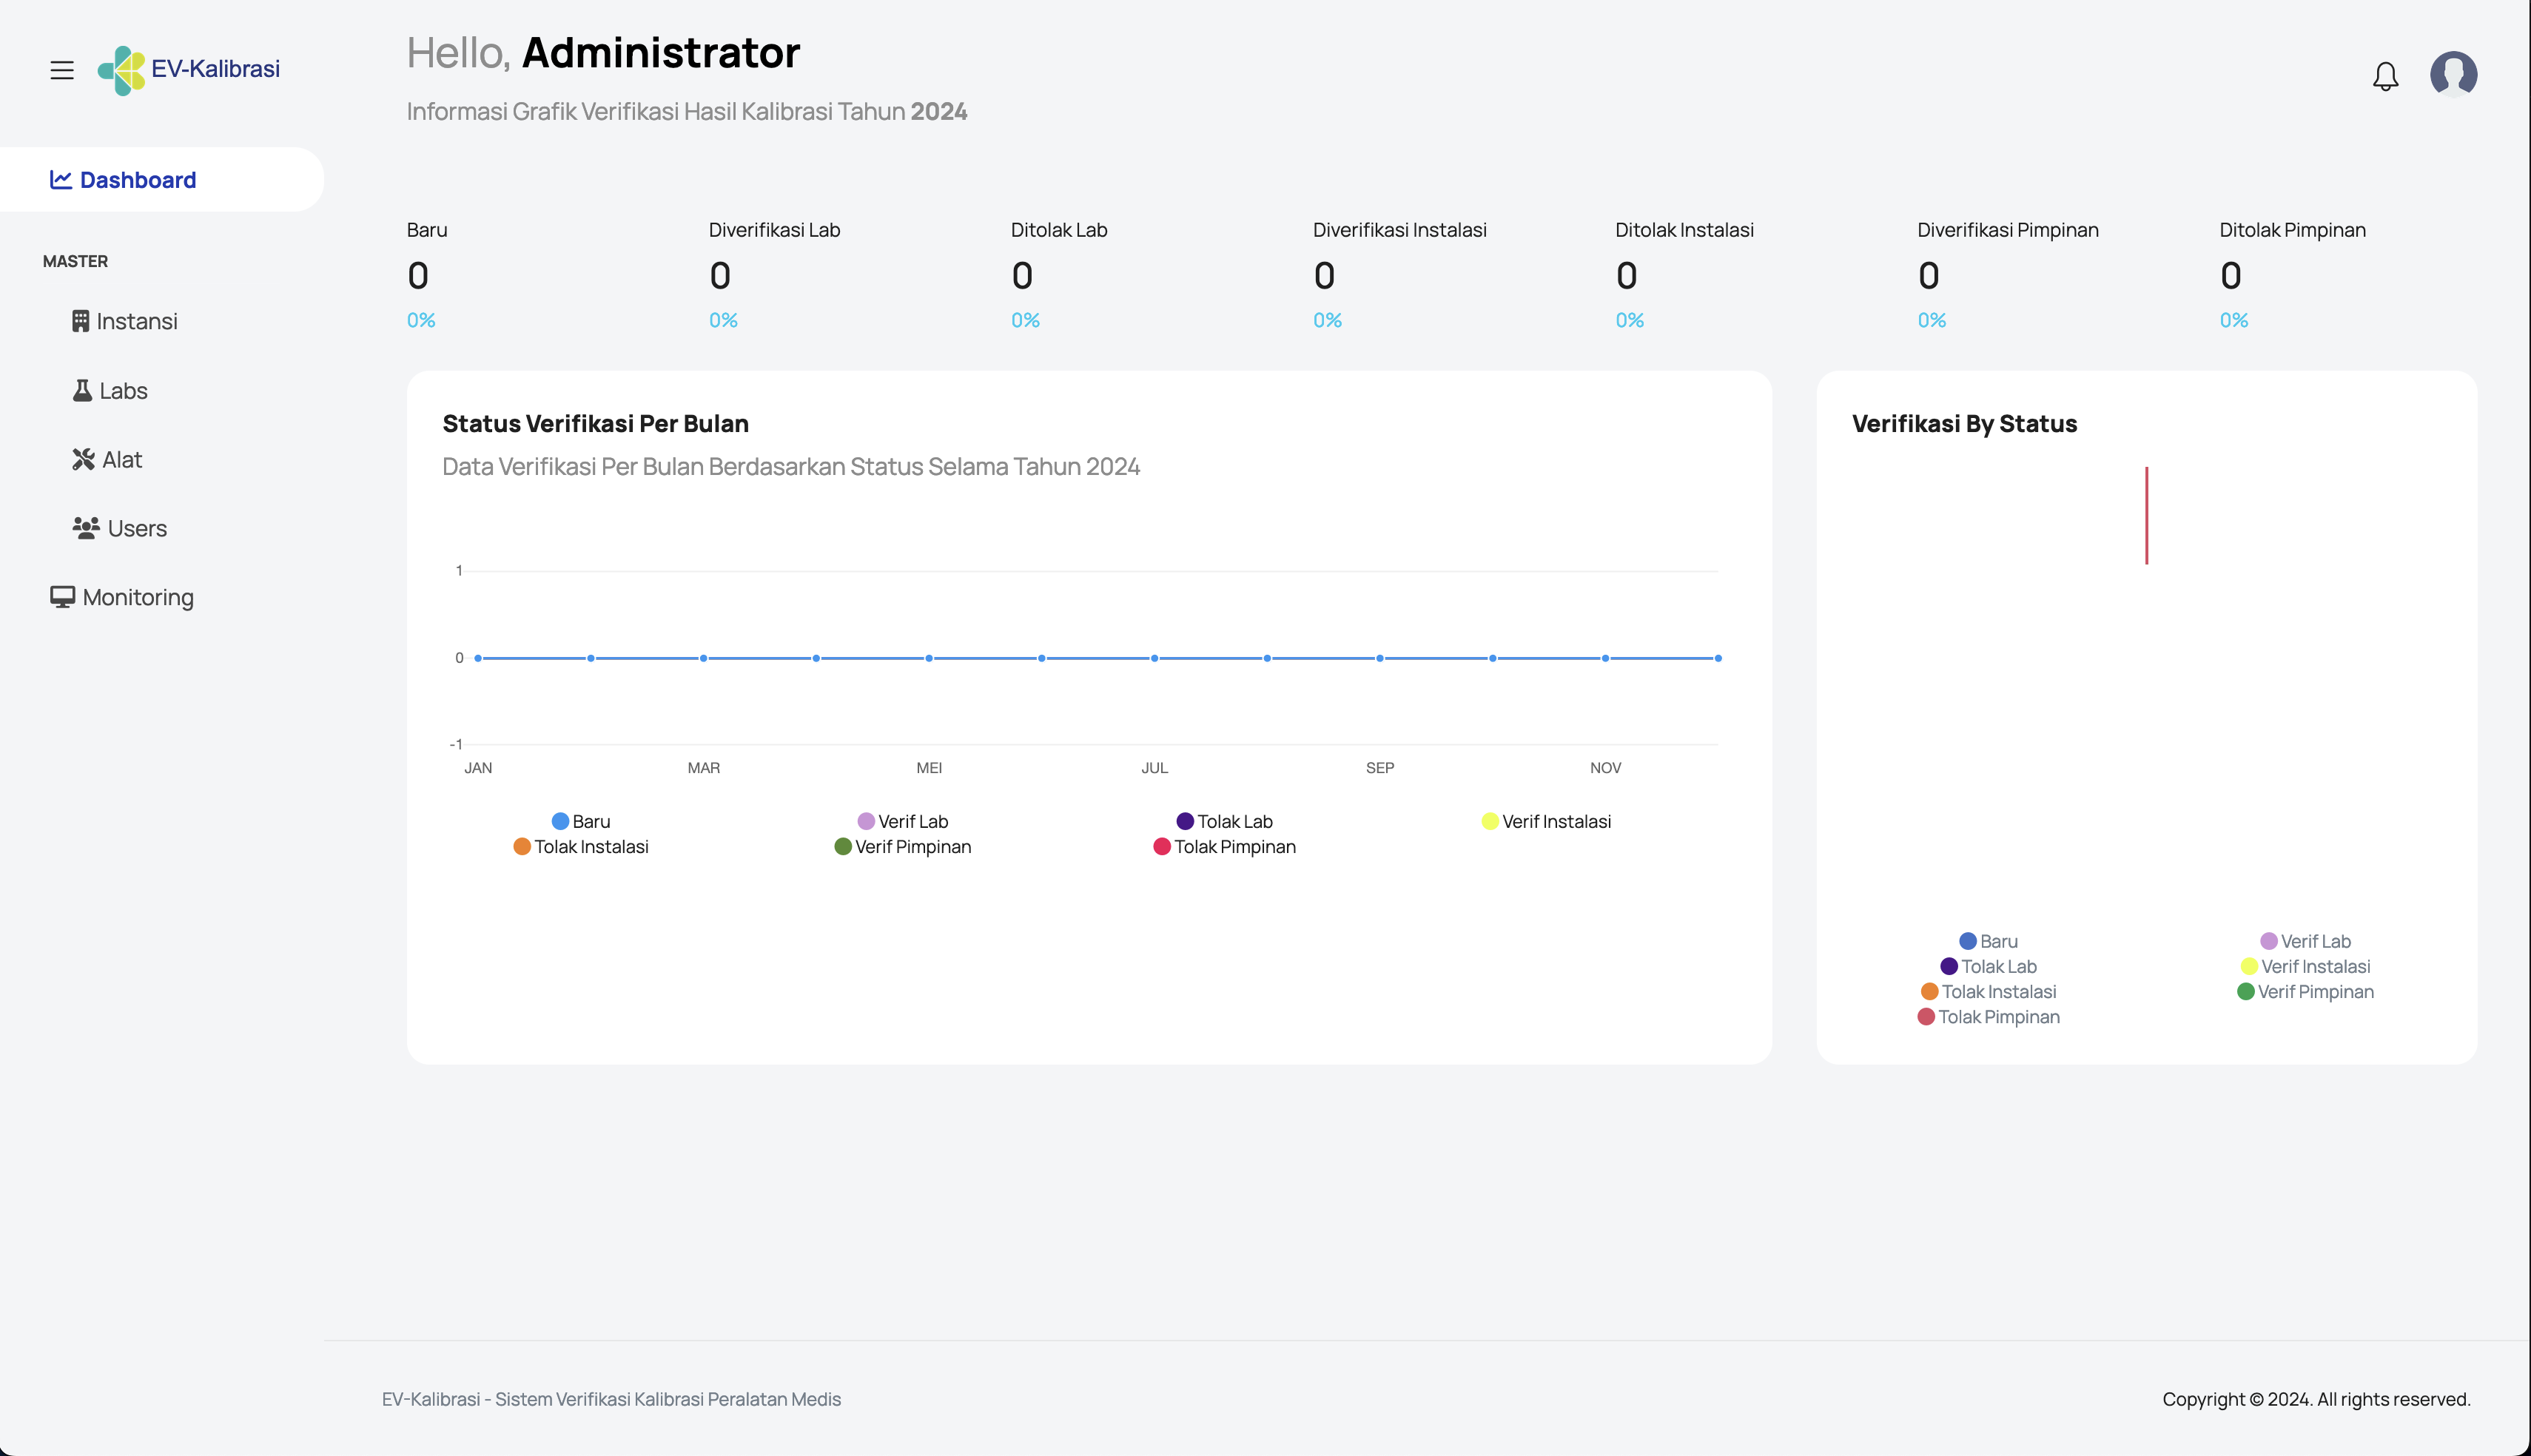Click the Alat tools icon

click(x=83, y=459)
